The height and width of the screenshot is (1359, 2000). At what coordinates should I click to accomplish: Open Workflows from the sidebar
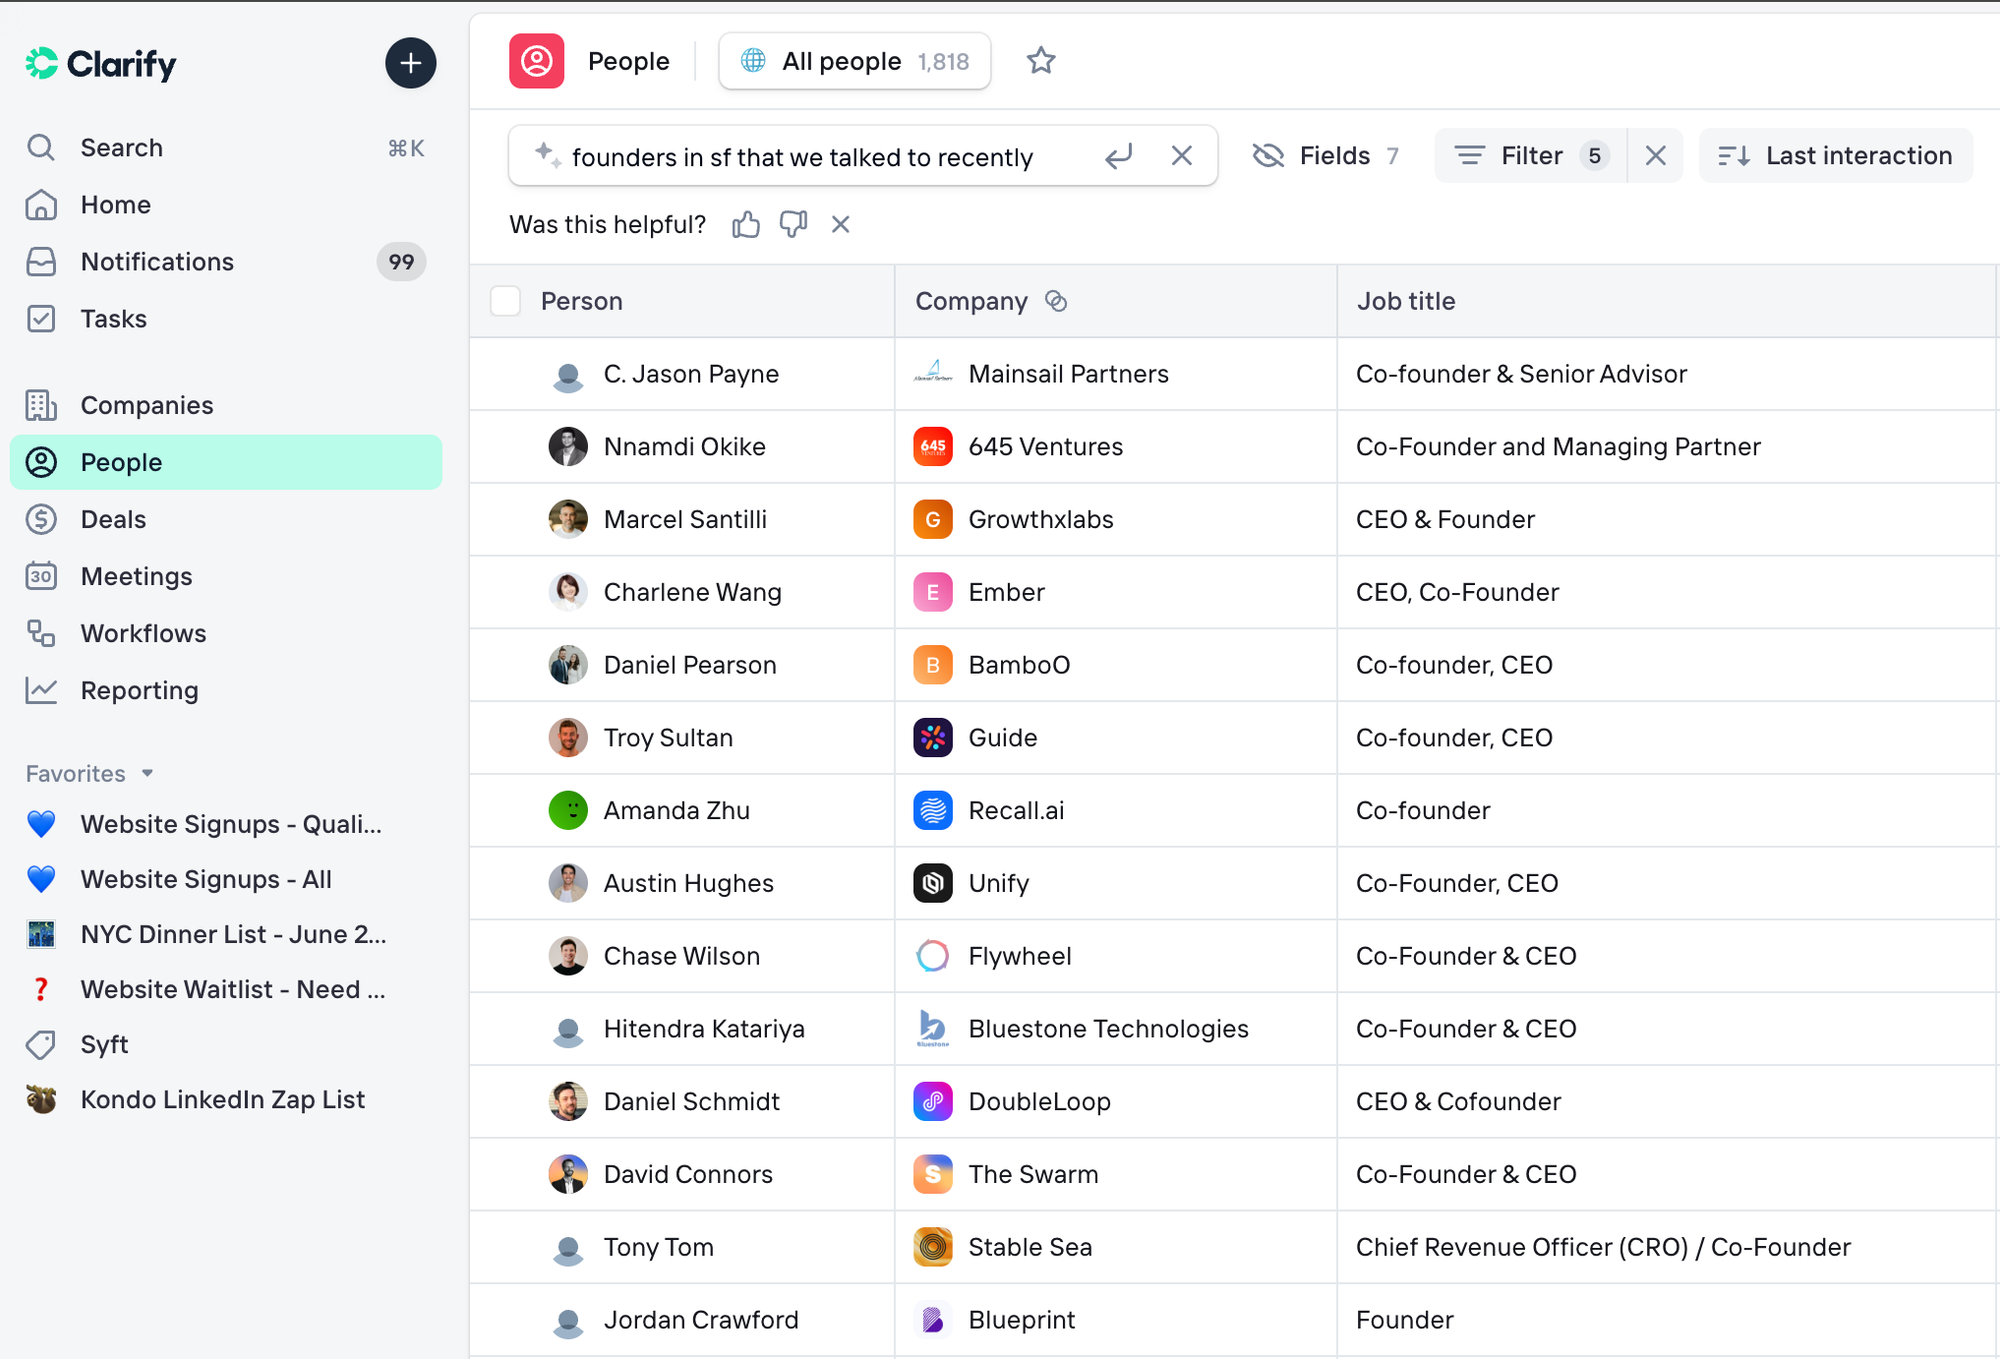[143, 633]
